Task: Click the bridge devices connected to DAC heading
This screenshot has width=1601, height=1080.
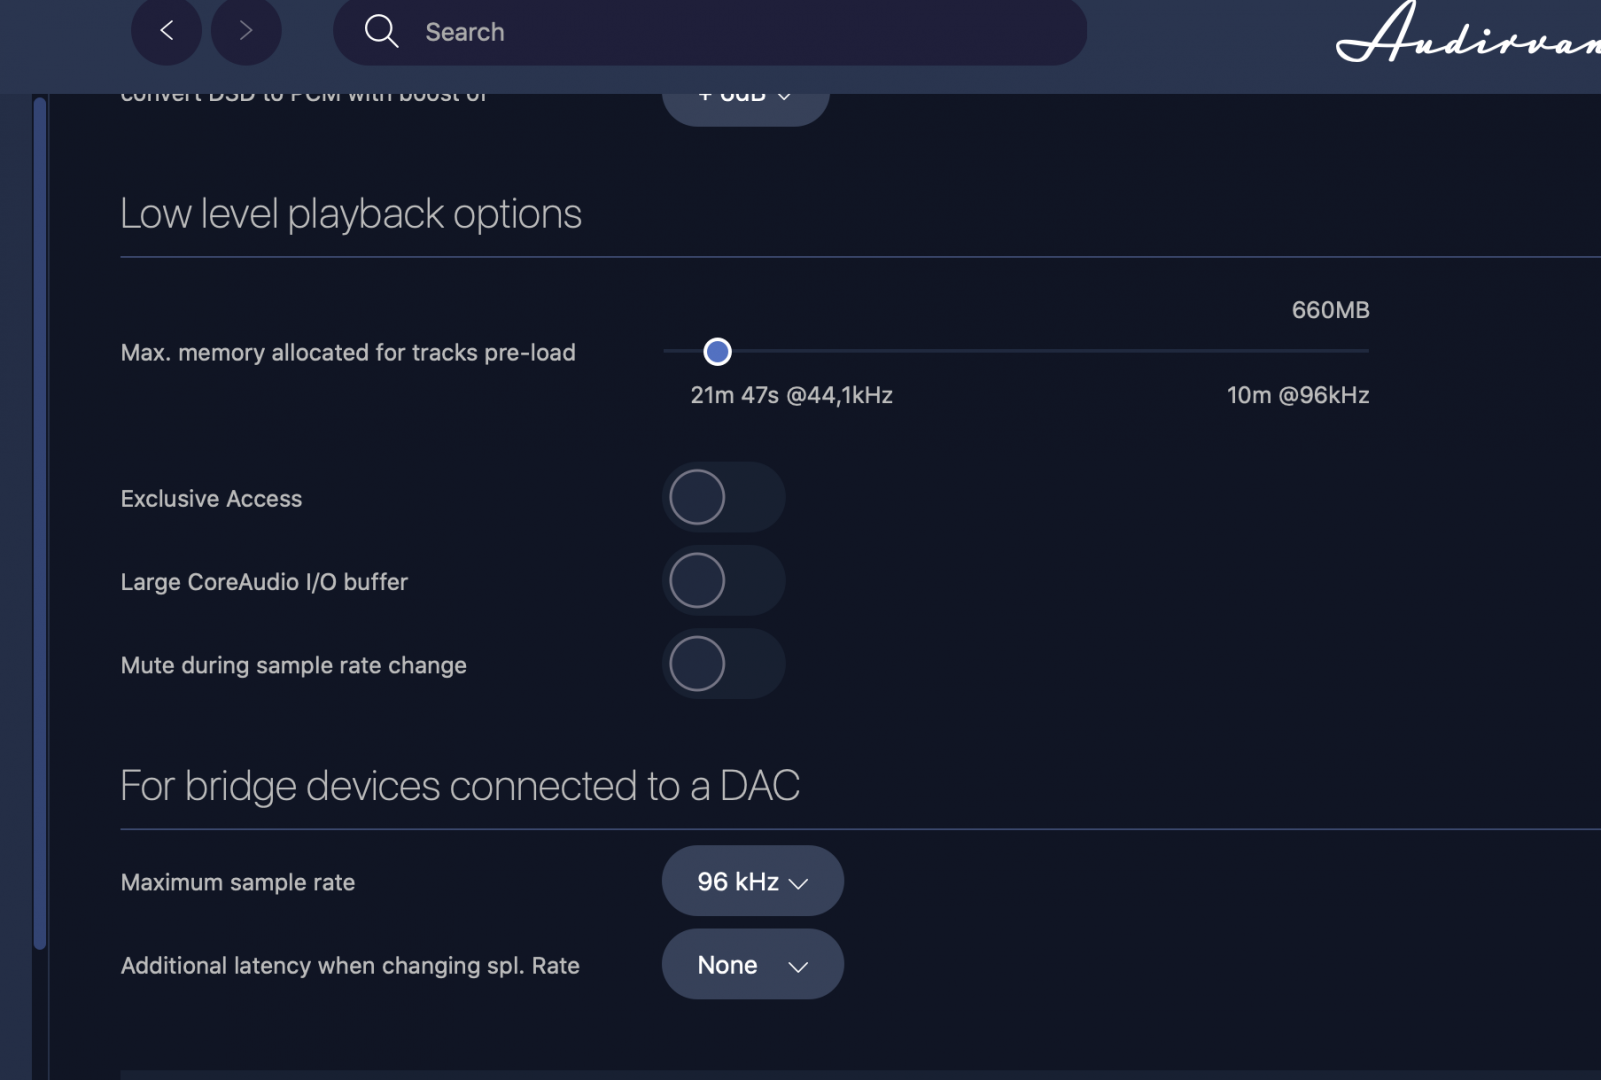Action: pyautogui.click(x=459, y=786)
